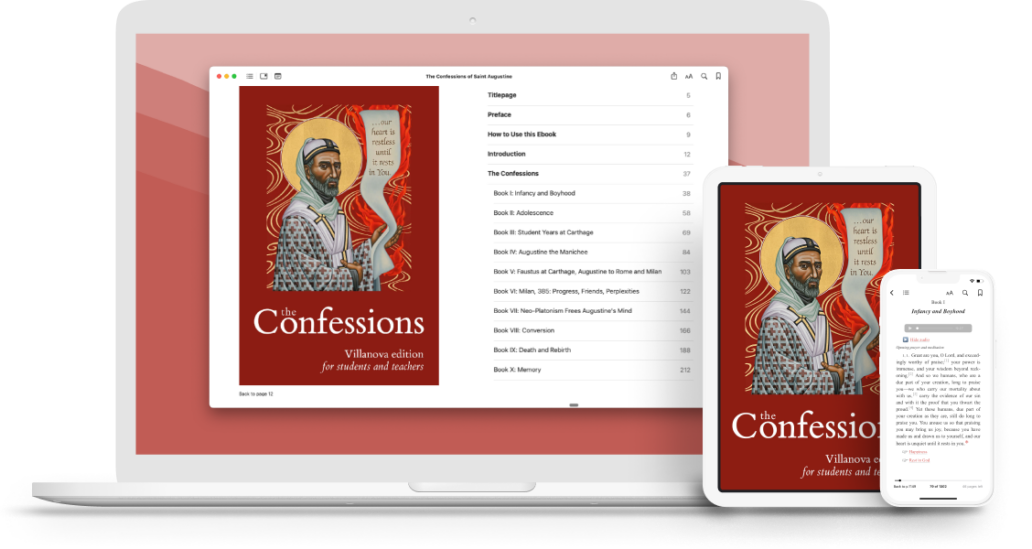Click Back to page 12 link in laptop
Viewport: 1032px width, 549px height.
256,394
